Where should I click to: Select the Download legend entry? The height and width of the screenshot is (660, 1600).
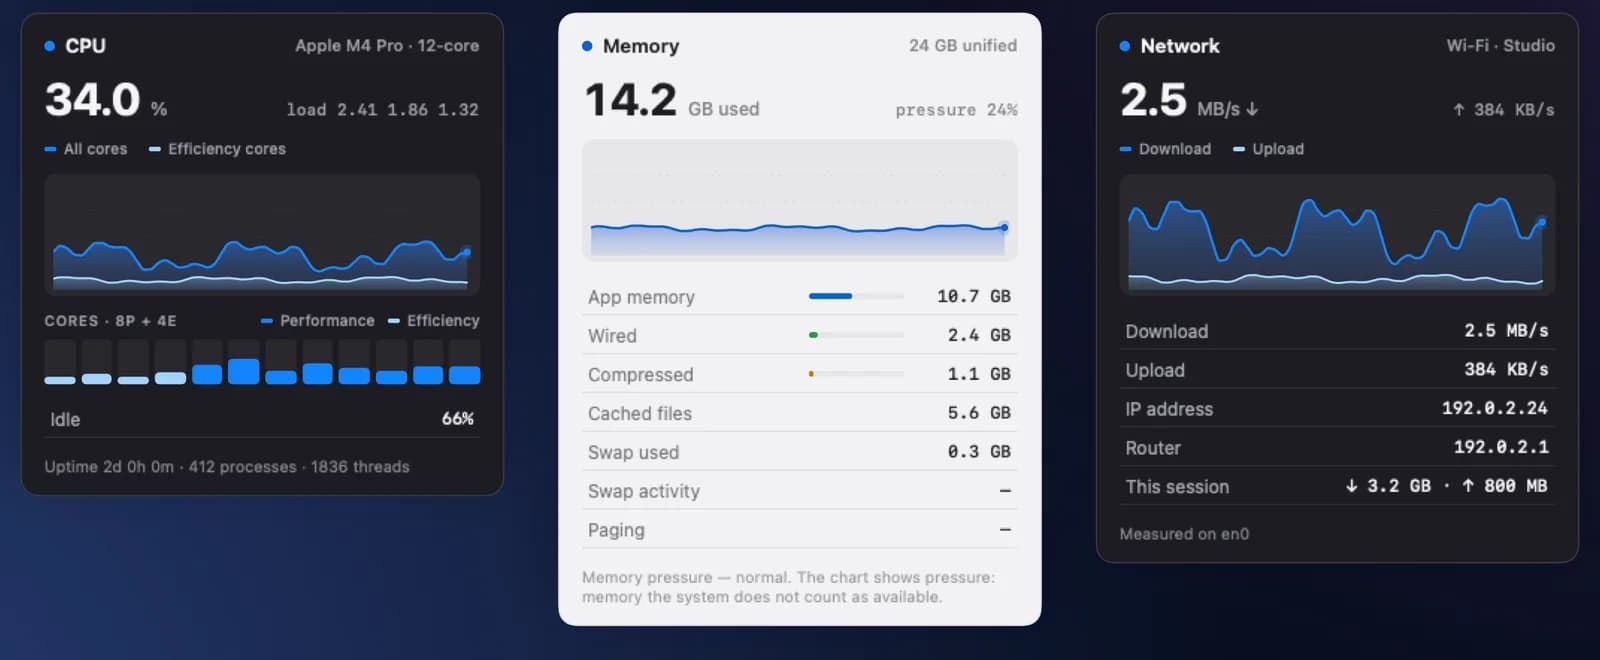[x=1165, y=149]
